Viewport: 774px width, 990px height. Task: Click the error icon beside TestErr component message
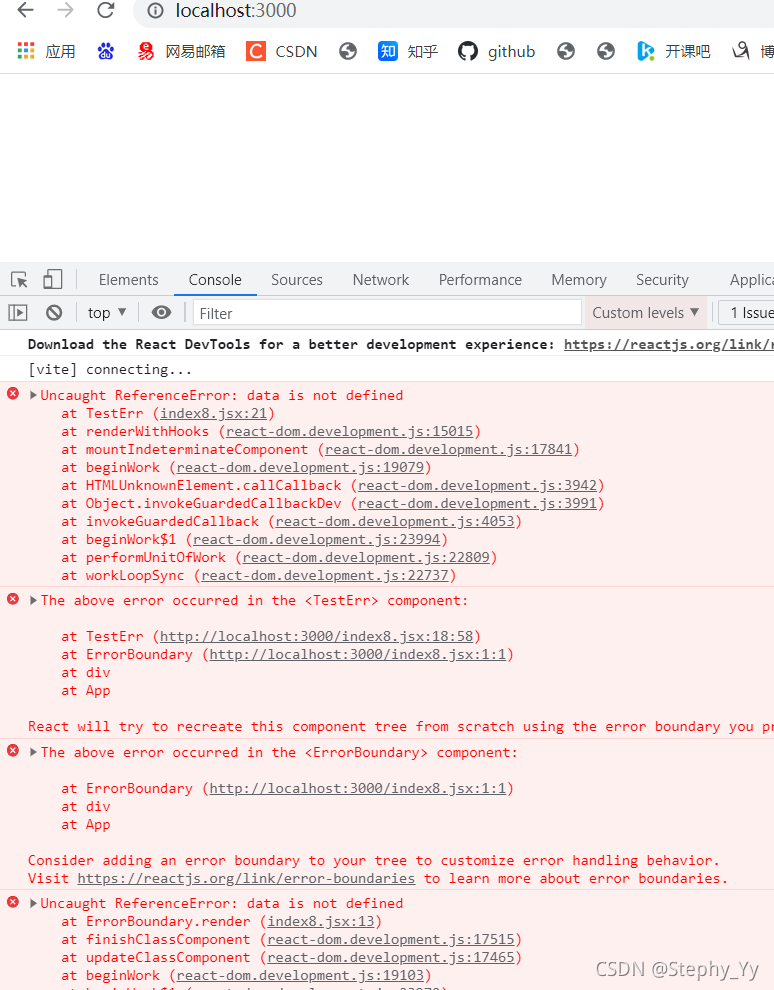pyautogui.click(x=13, y=599)
